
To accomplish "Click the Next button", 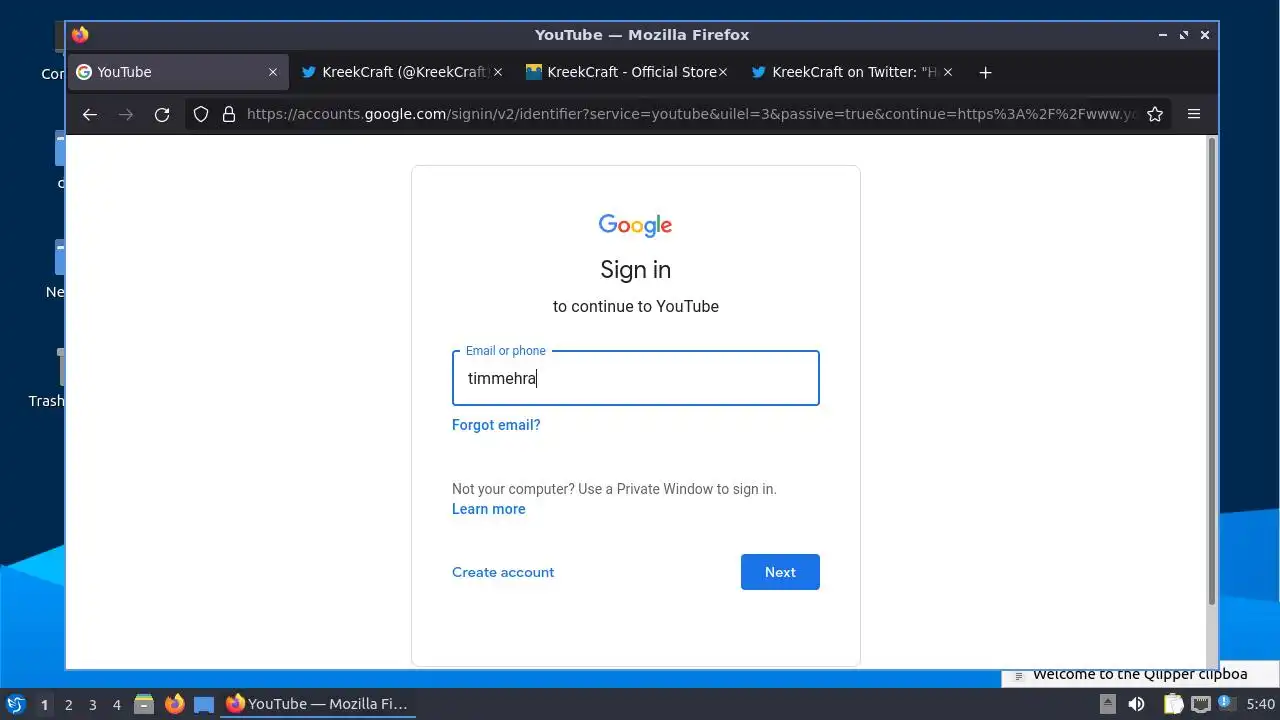I will point(780,572).
